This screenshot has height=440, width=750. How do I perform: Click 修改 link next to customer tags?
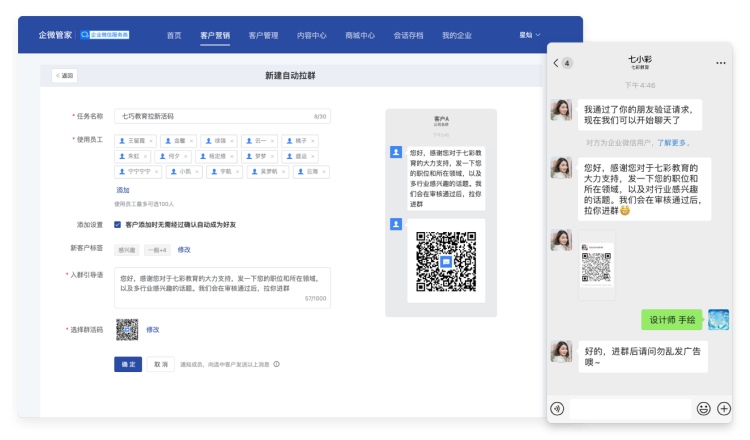(x=184, y=249)
